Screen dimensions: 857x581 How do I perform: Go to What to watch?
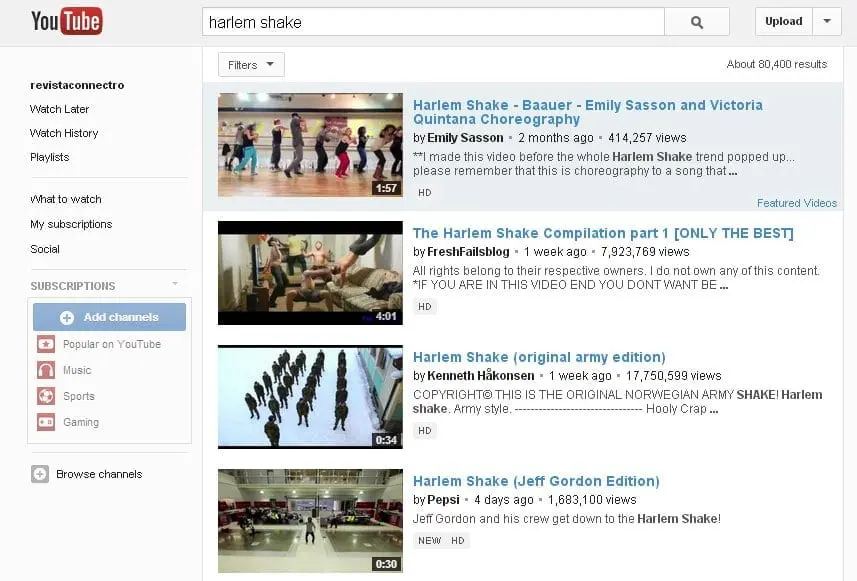pos(66,199)
